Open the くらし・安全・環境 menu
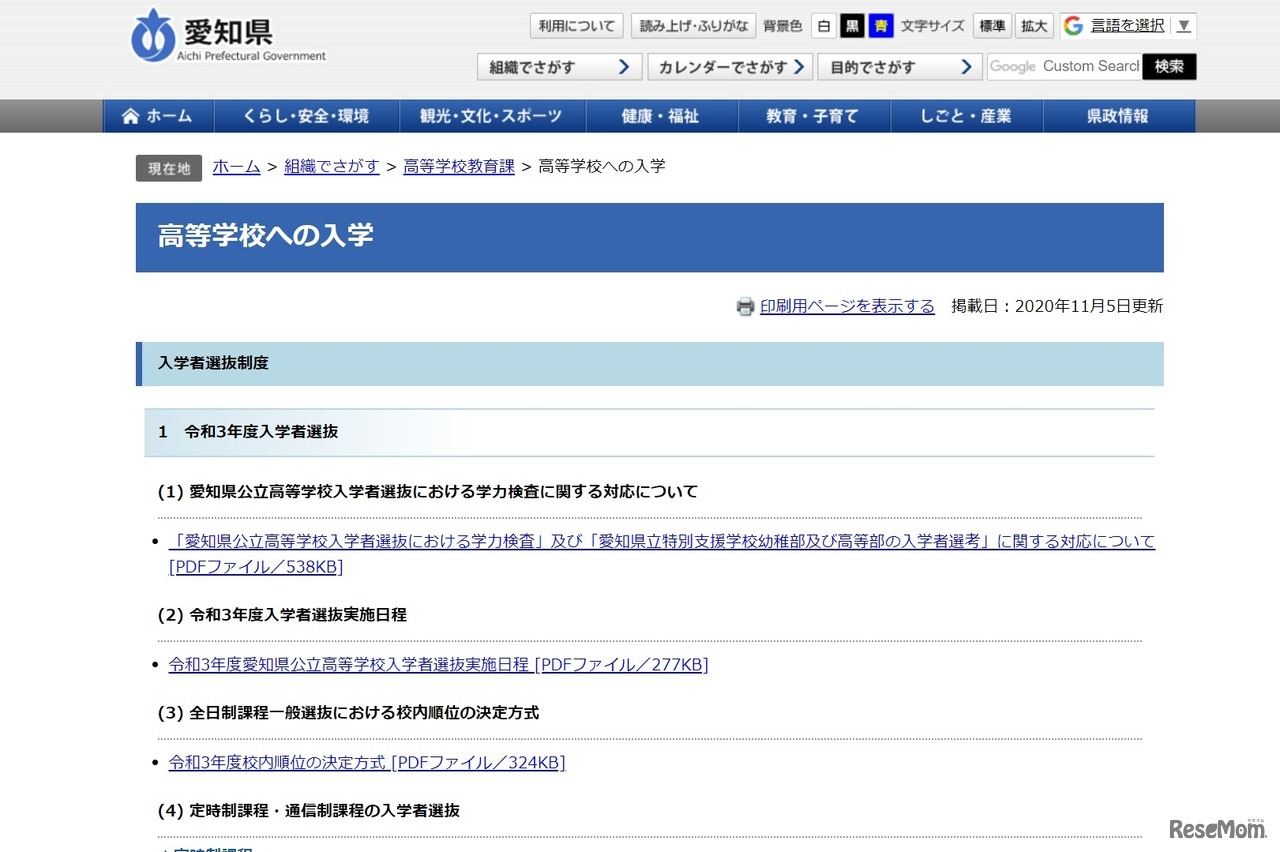1280x852 pixels. tap(306, 116)
